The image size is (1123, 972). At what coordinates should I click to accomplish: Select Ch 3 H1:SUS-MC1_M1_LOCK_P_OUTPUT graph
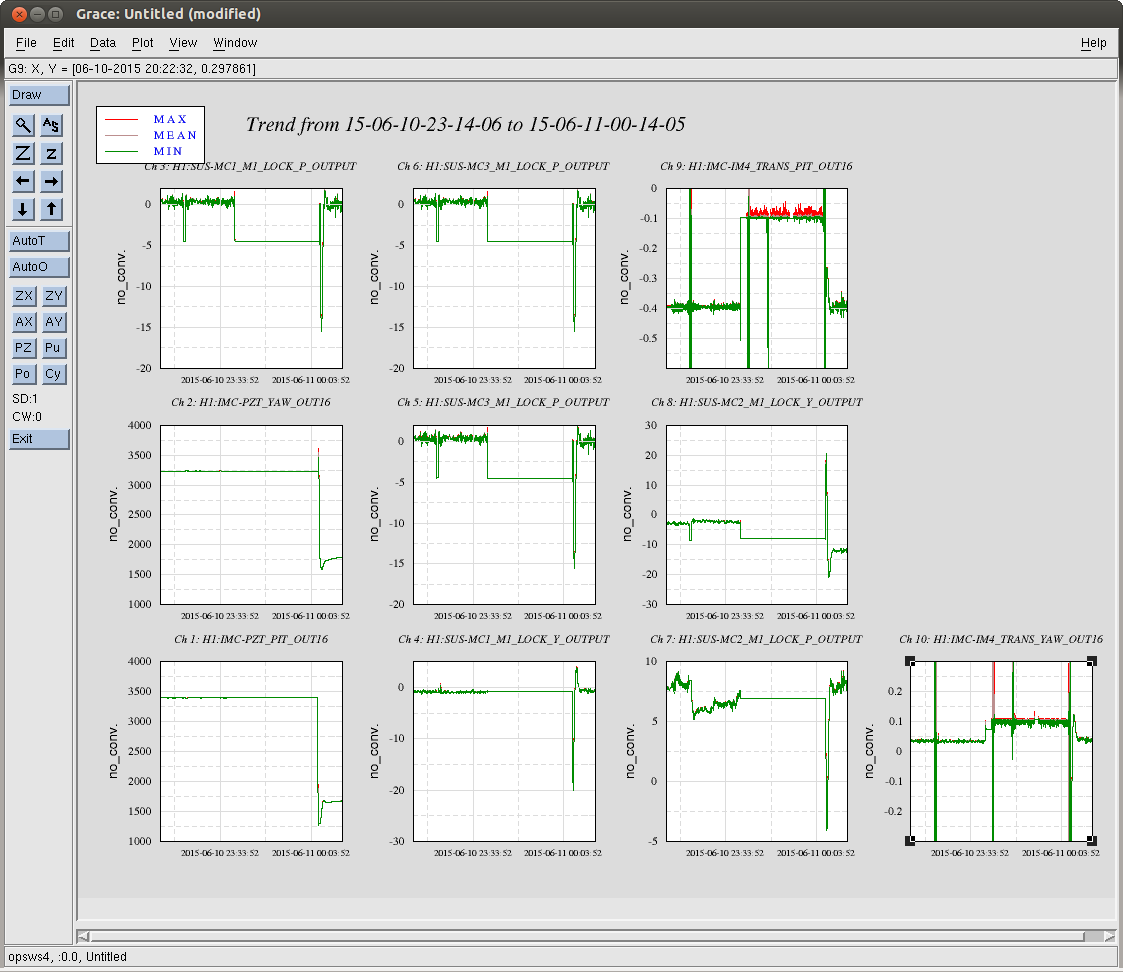pyautogui.click(x=251, y=279)
